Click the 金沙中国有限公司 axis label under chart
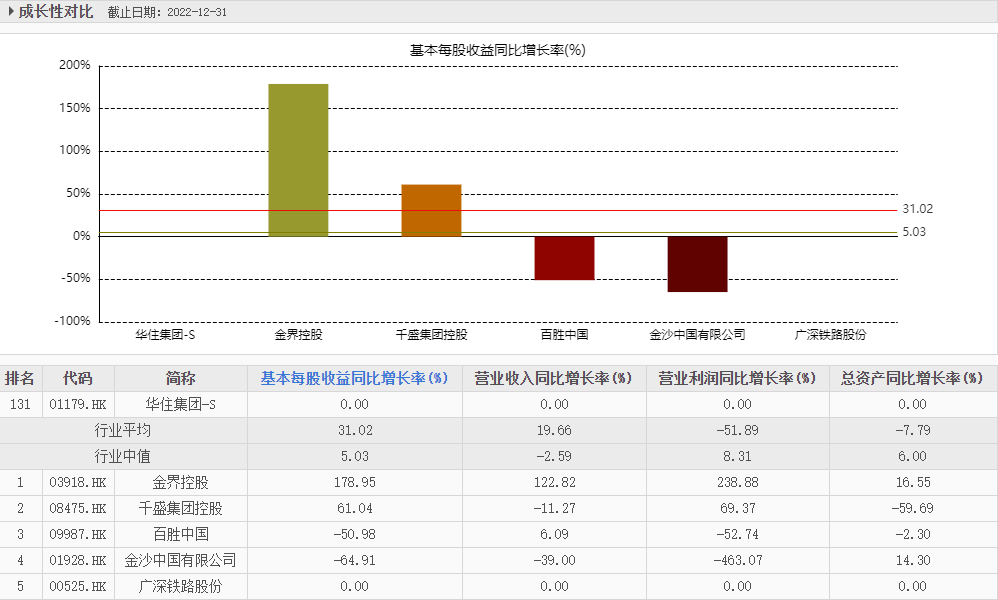Image resolution: width=998 pixels, height=600 pixels. pos(698,335)
